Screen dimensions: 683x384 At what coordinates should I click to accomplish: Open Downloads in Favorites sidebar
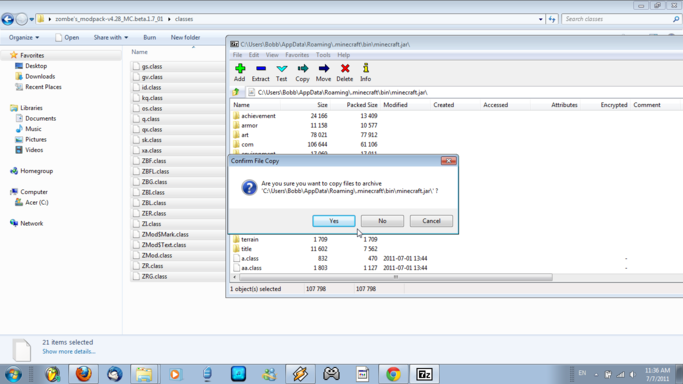40,77
